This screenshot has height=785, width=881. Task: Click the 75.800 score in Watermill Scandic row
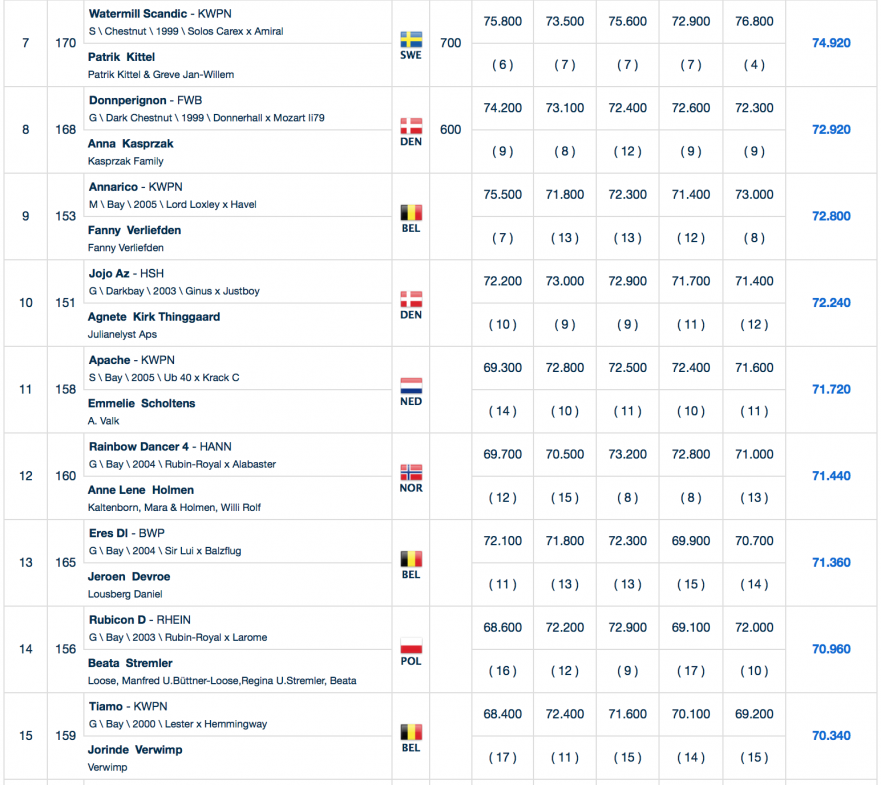click(x=502, y=21)
